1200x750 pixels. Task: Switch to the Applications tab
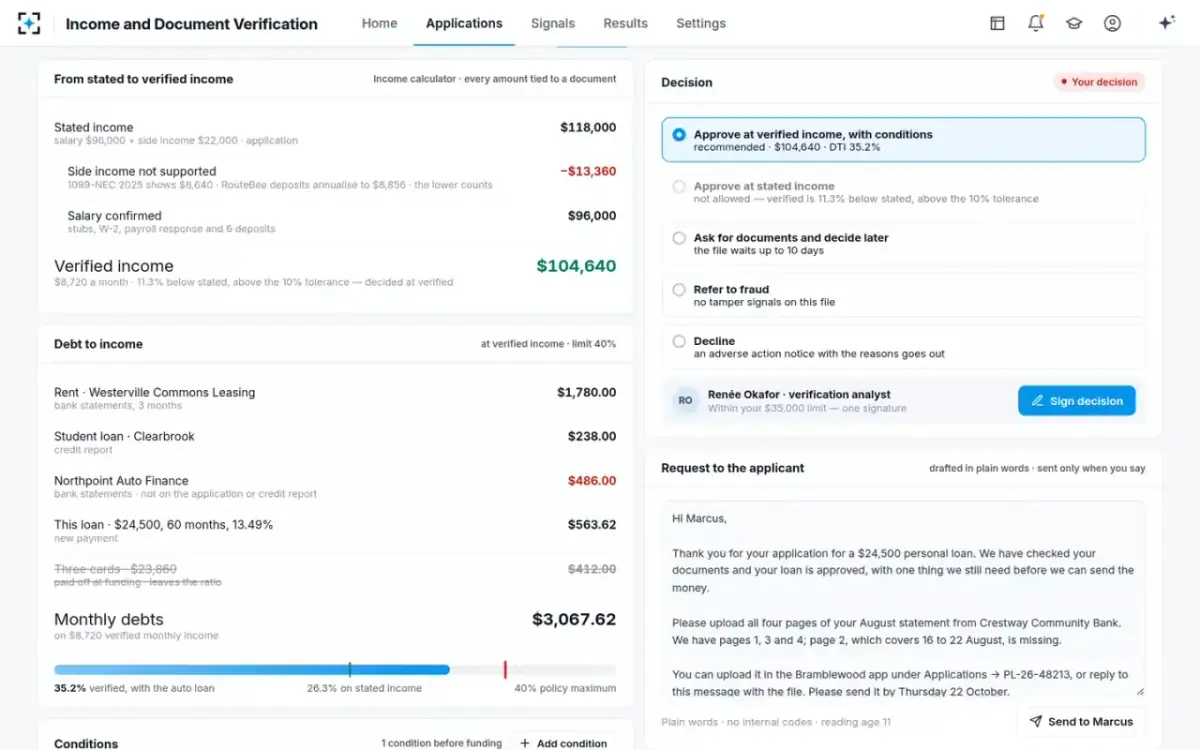[x=464, y=23]
